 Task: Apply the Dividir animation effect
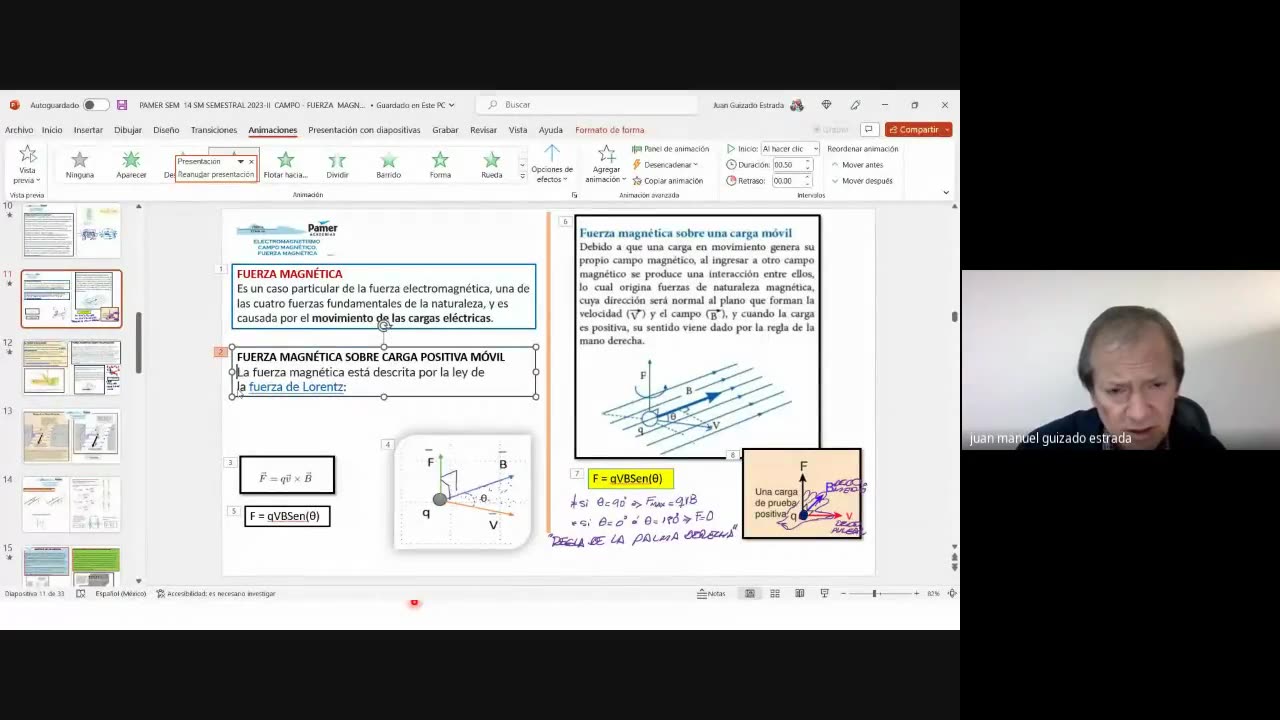[x=337, y=165]
